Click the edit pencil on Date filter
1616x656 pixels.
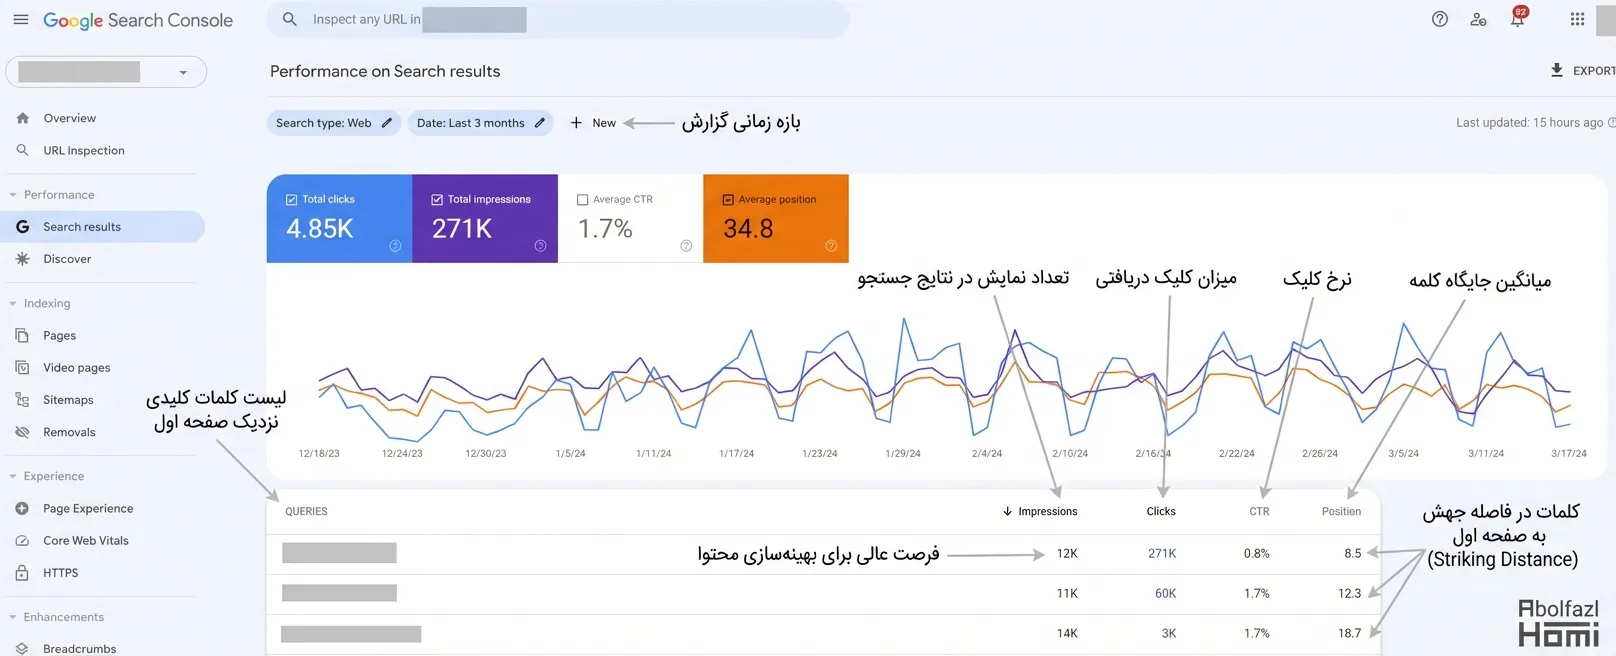(x=540, y=123)
